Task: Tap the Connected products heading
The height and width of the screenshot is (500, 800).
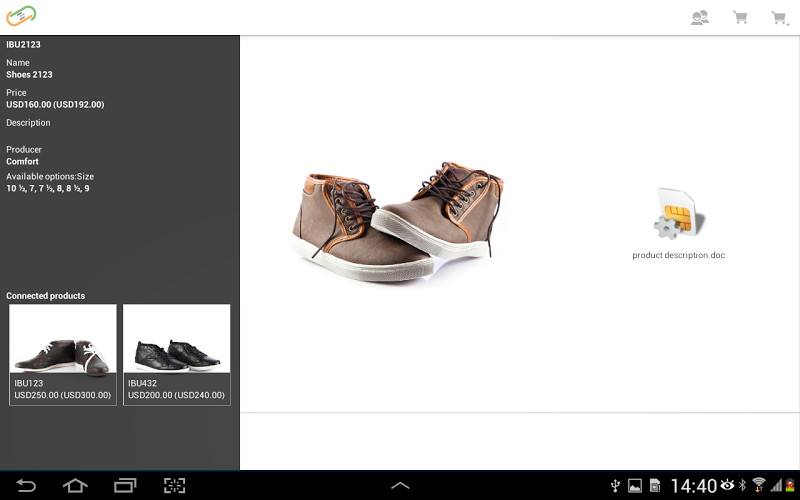Action: click(x=45, y=296)
